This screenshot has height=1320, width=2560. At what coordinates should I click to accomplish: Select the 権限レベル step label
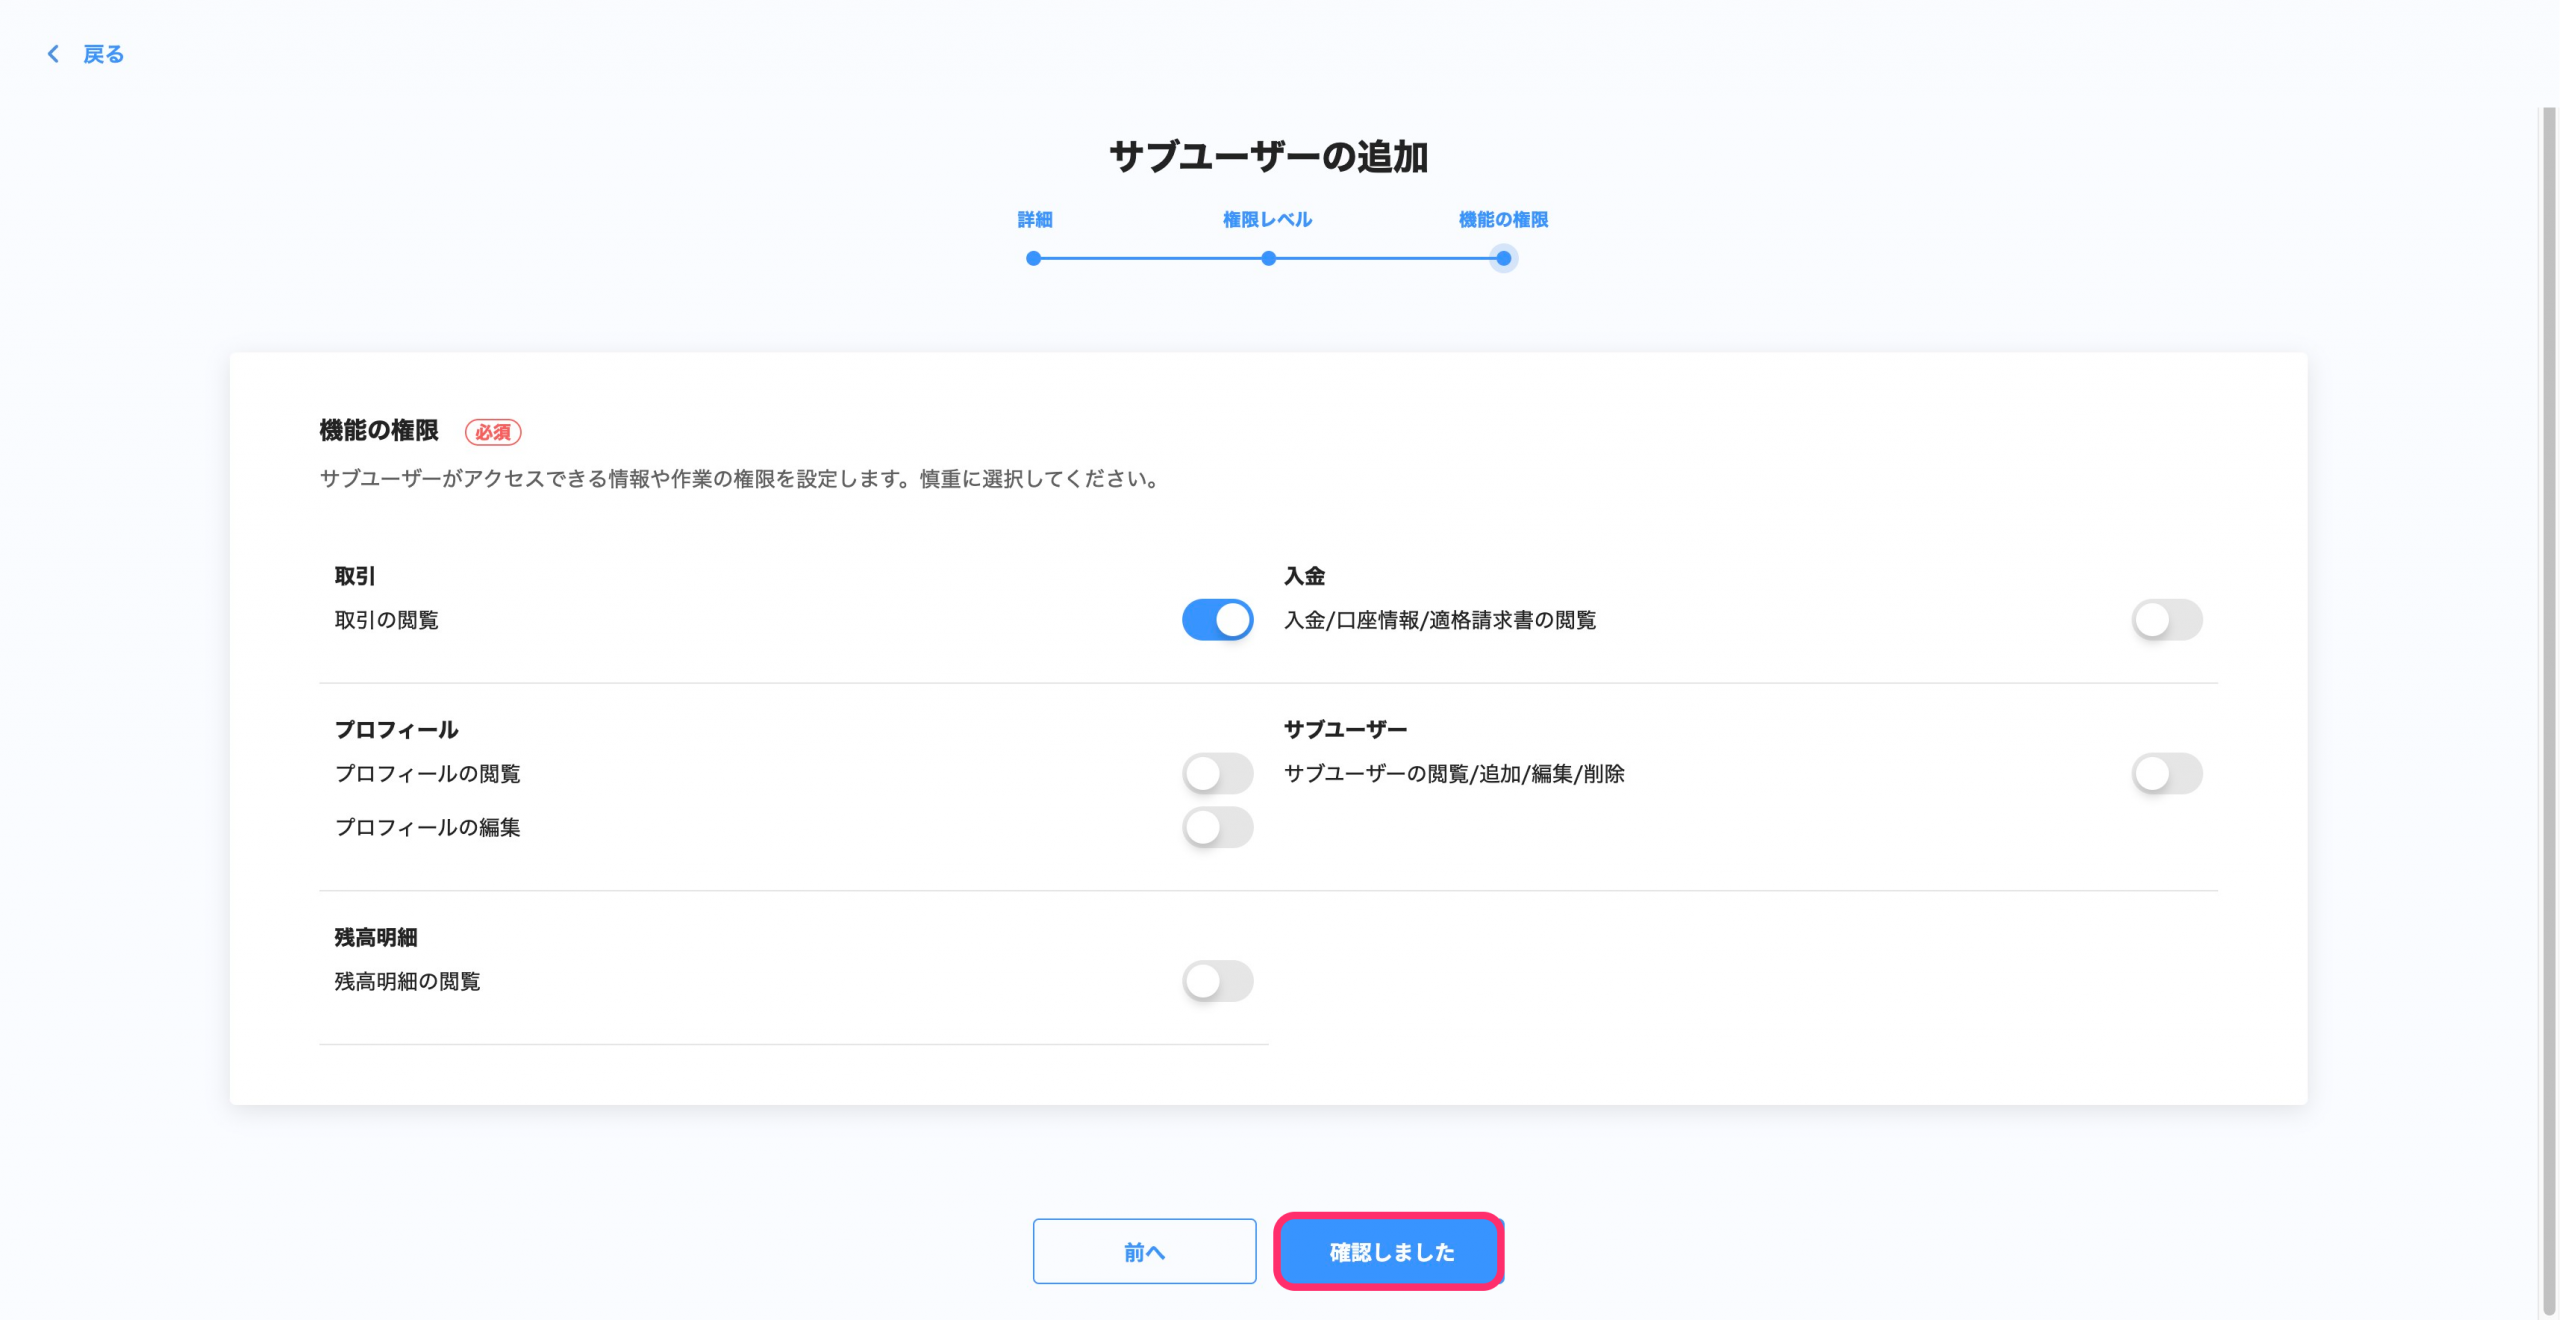(x=1267, y=219)
